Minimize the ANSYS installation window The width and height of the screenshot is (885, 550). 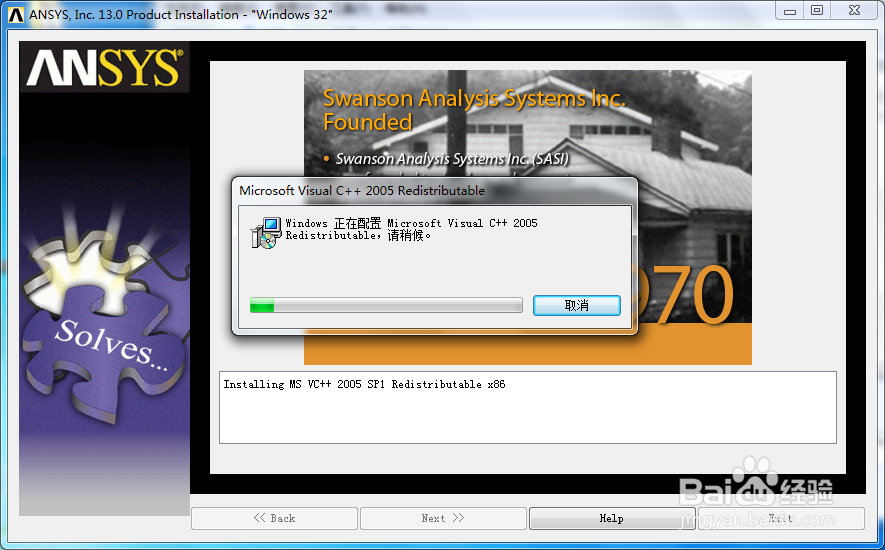[790, 11]
